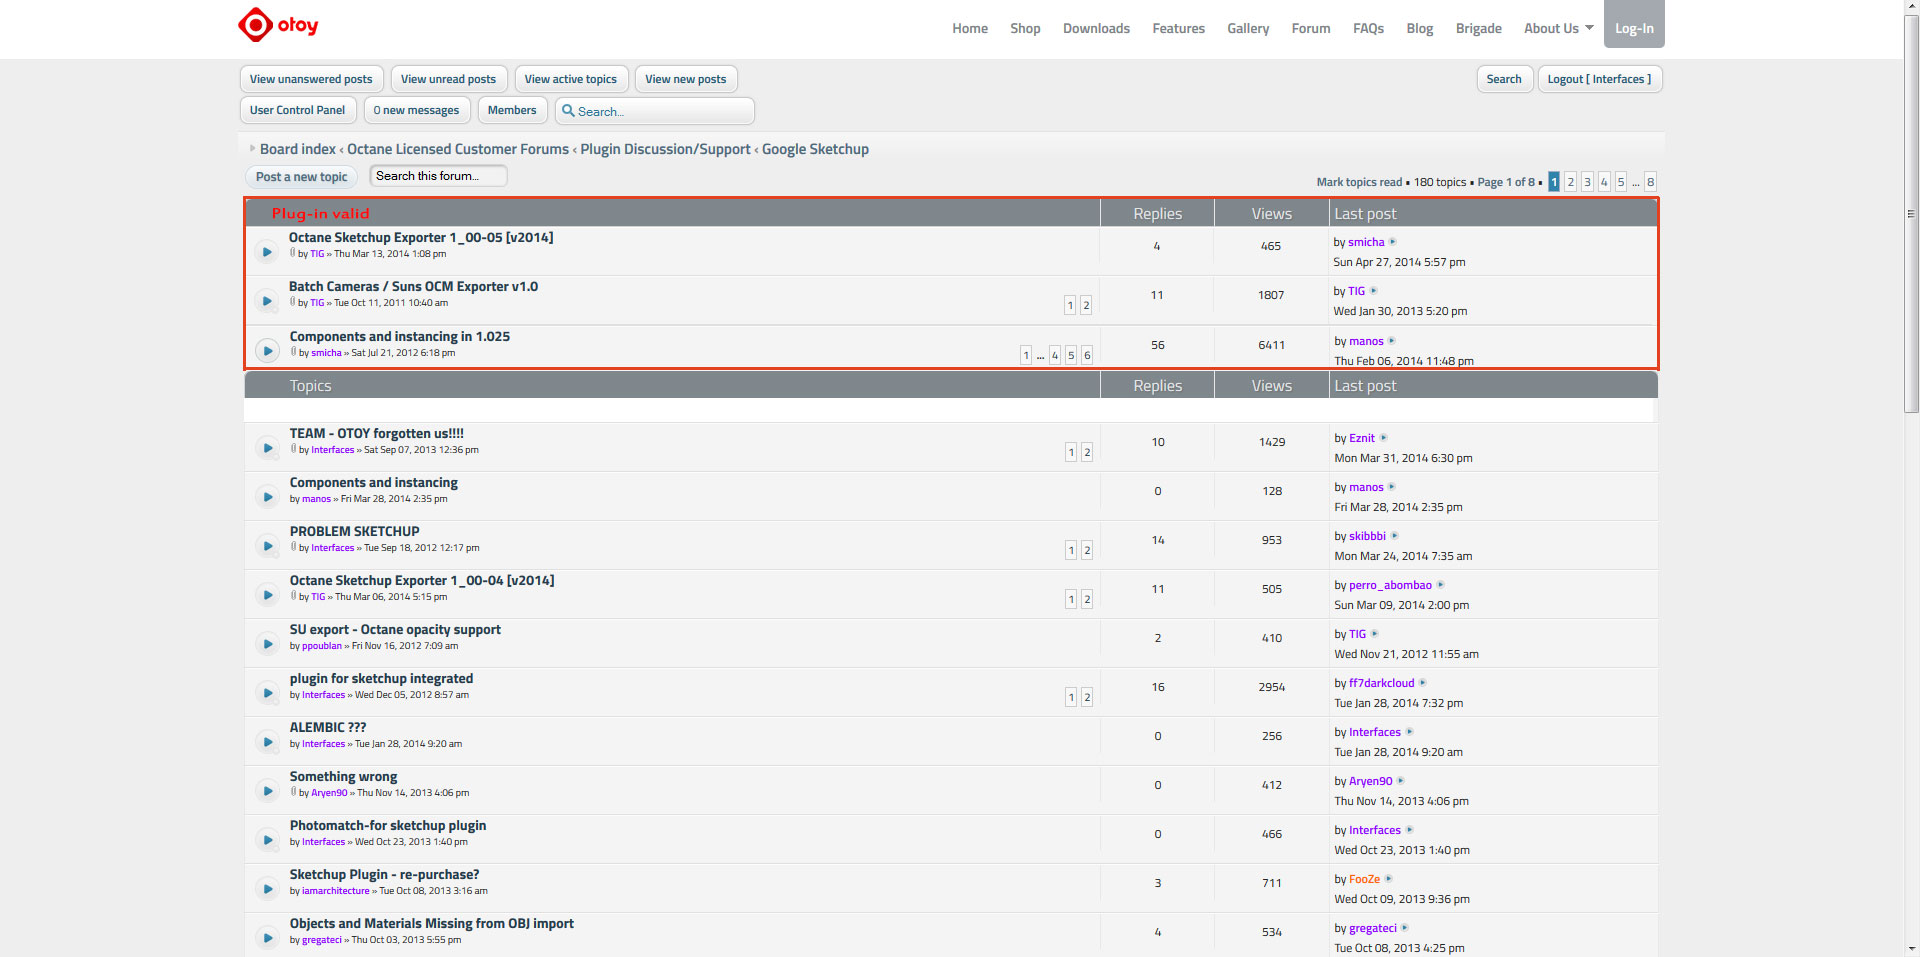Screen dimensions: 1920x957
Task: Click Mark topics read link
Action: pyautogui.click(x=1359, y=182)
